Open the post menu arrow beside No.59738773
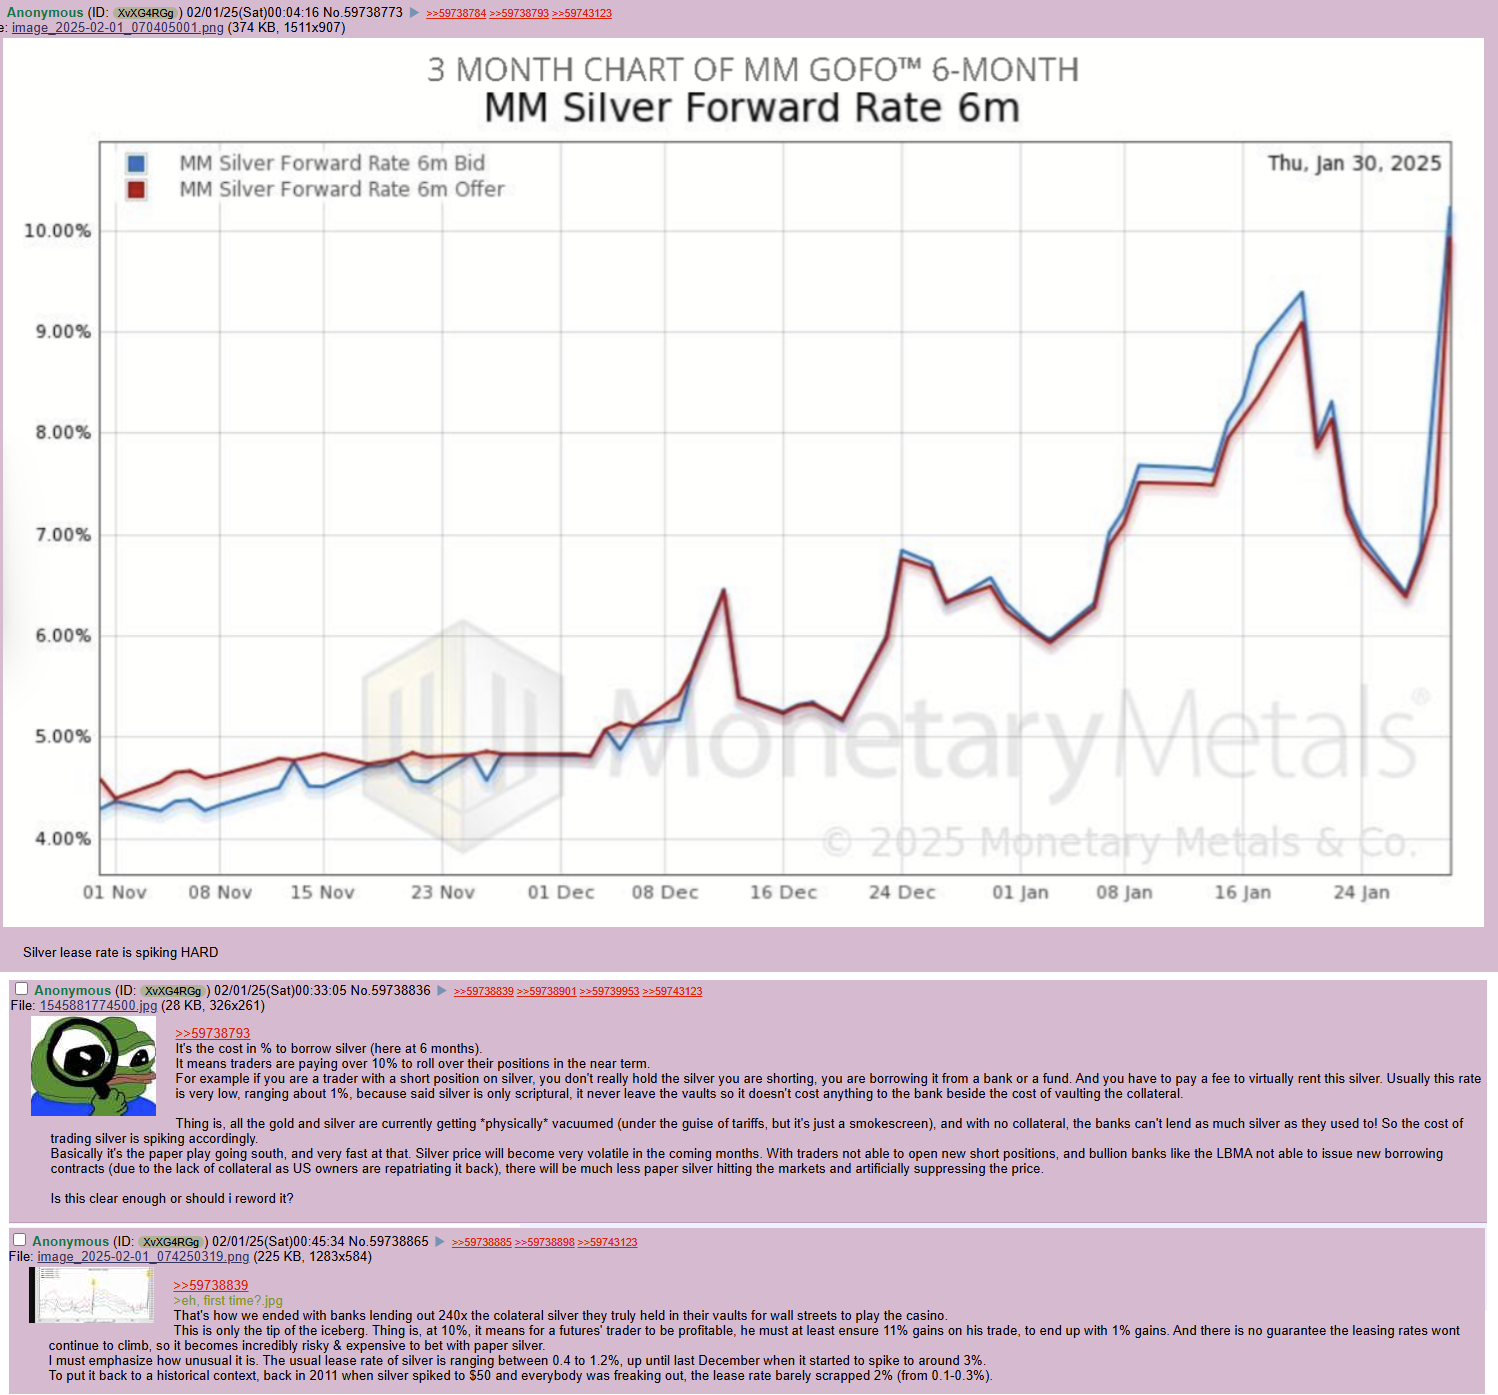The image size is (1498, 1395). pyautogui.click(x=414, y=13)
